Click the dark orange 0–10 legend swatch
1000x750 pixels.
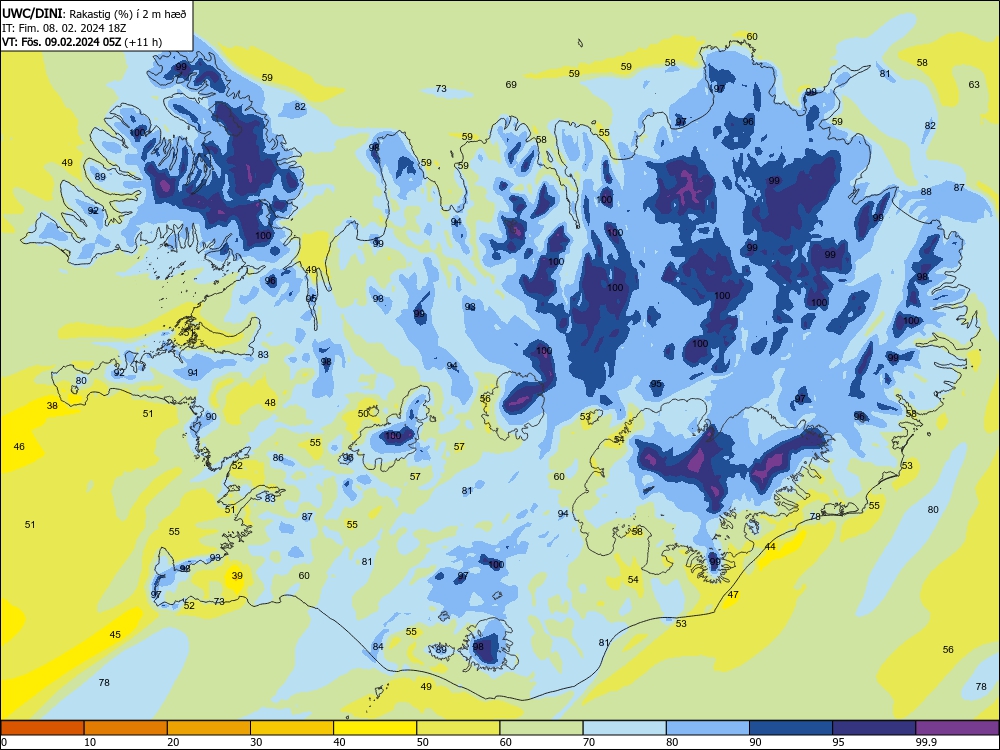click(x=43, y=728)
